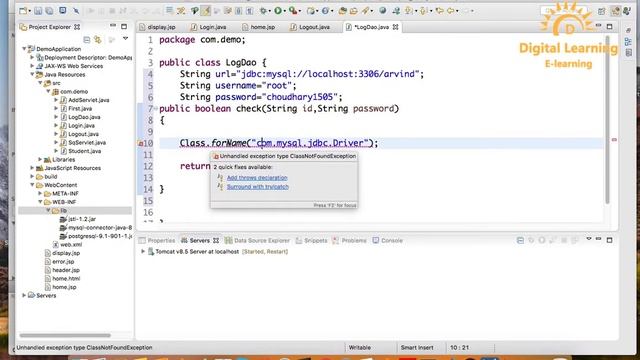Expand Libraries node in tree
640x360 pixels.
tap(40, 160)
